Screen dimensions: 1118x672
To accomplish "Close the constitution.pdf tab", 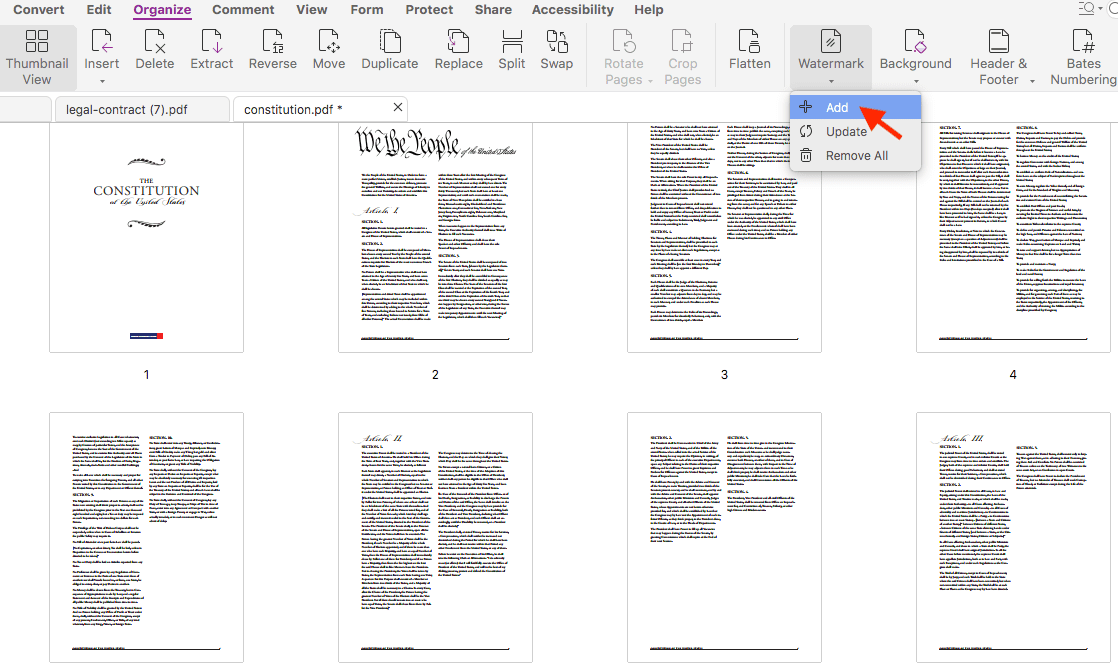I will pyautogui.click(x=398, y=107).
